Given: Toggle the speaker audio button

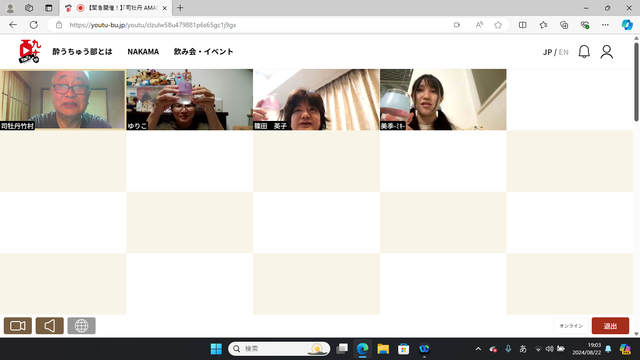Looking at the screenshot, I should (x=49, y=326).
